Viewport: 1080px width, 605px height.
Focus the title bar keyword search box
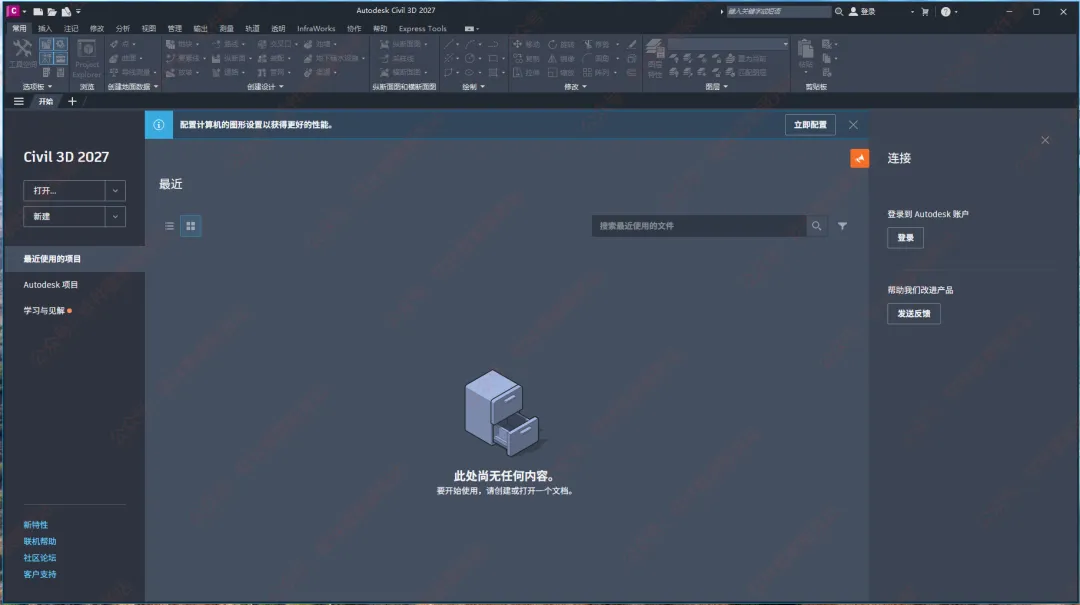point(778,12)
